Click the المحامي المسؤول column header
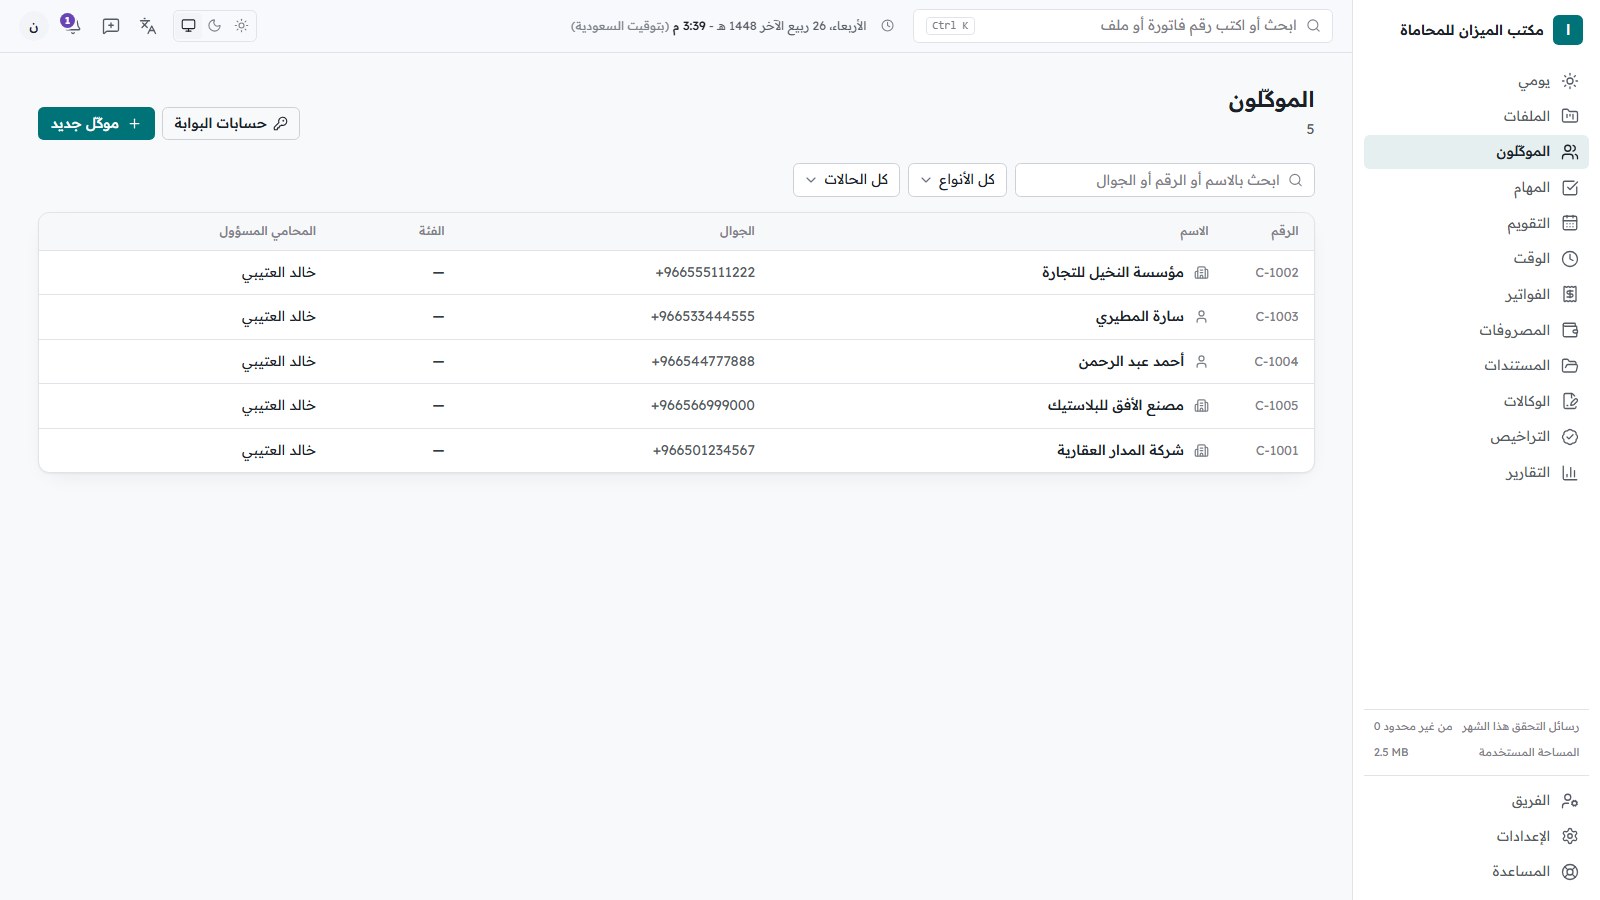Screen dimensions: 1600x900 [267, 231]
